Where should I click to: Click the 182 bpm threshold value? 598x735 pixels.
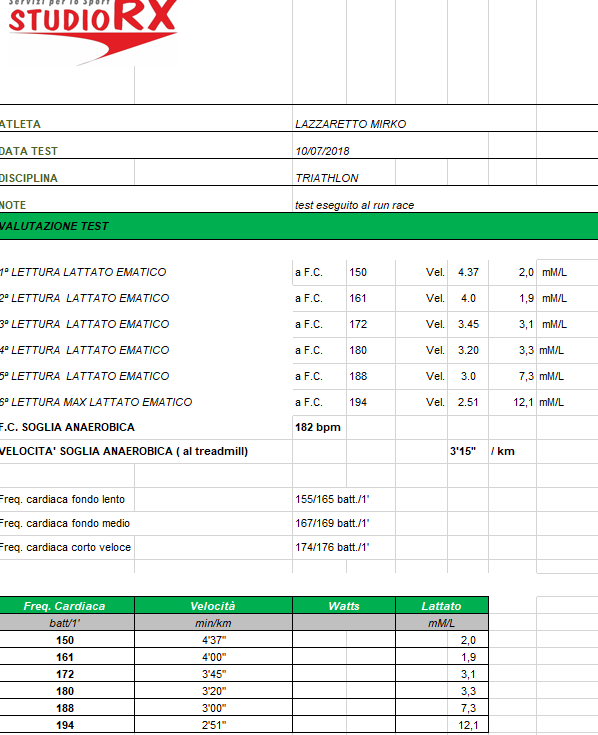pos(318,428)
